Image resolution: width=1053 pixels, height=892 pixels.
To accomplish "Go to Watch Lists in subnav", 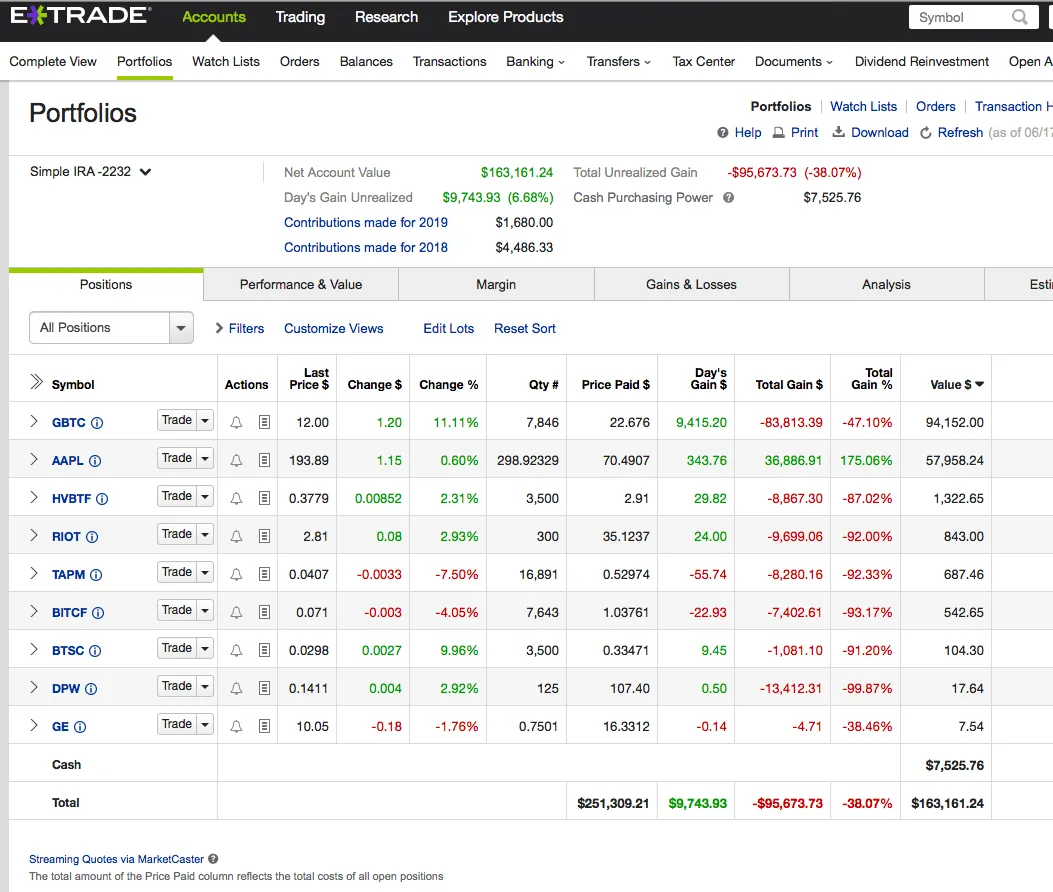I will 226,62.
